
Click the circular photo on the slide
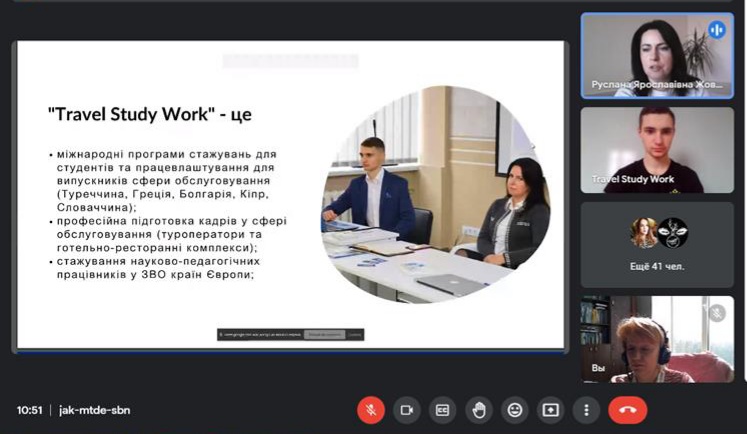click(x=435, y=193)
